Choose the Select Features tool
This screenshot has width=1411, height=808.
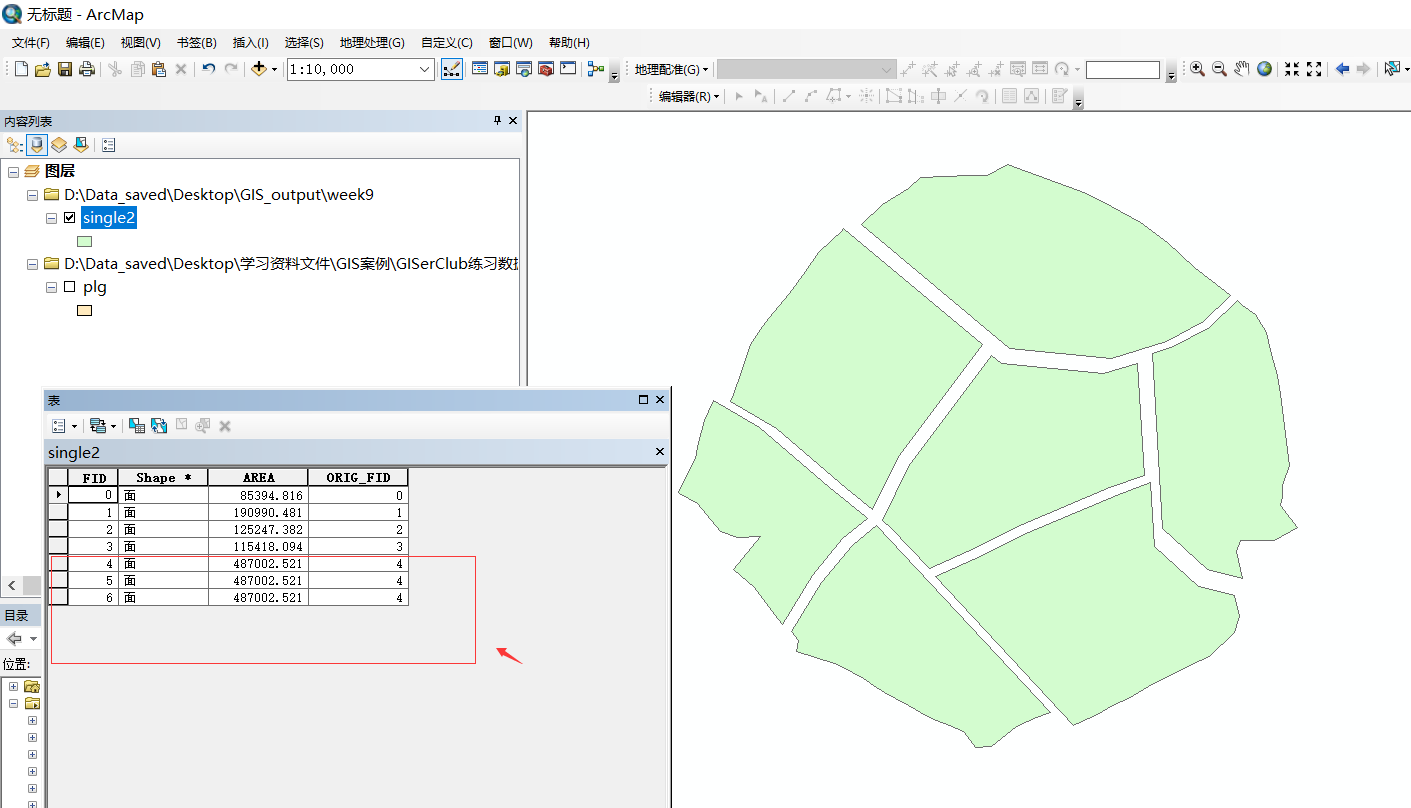[1392, 69]
